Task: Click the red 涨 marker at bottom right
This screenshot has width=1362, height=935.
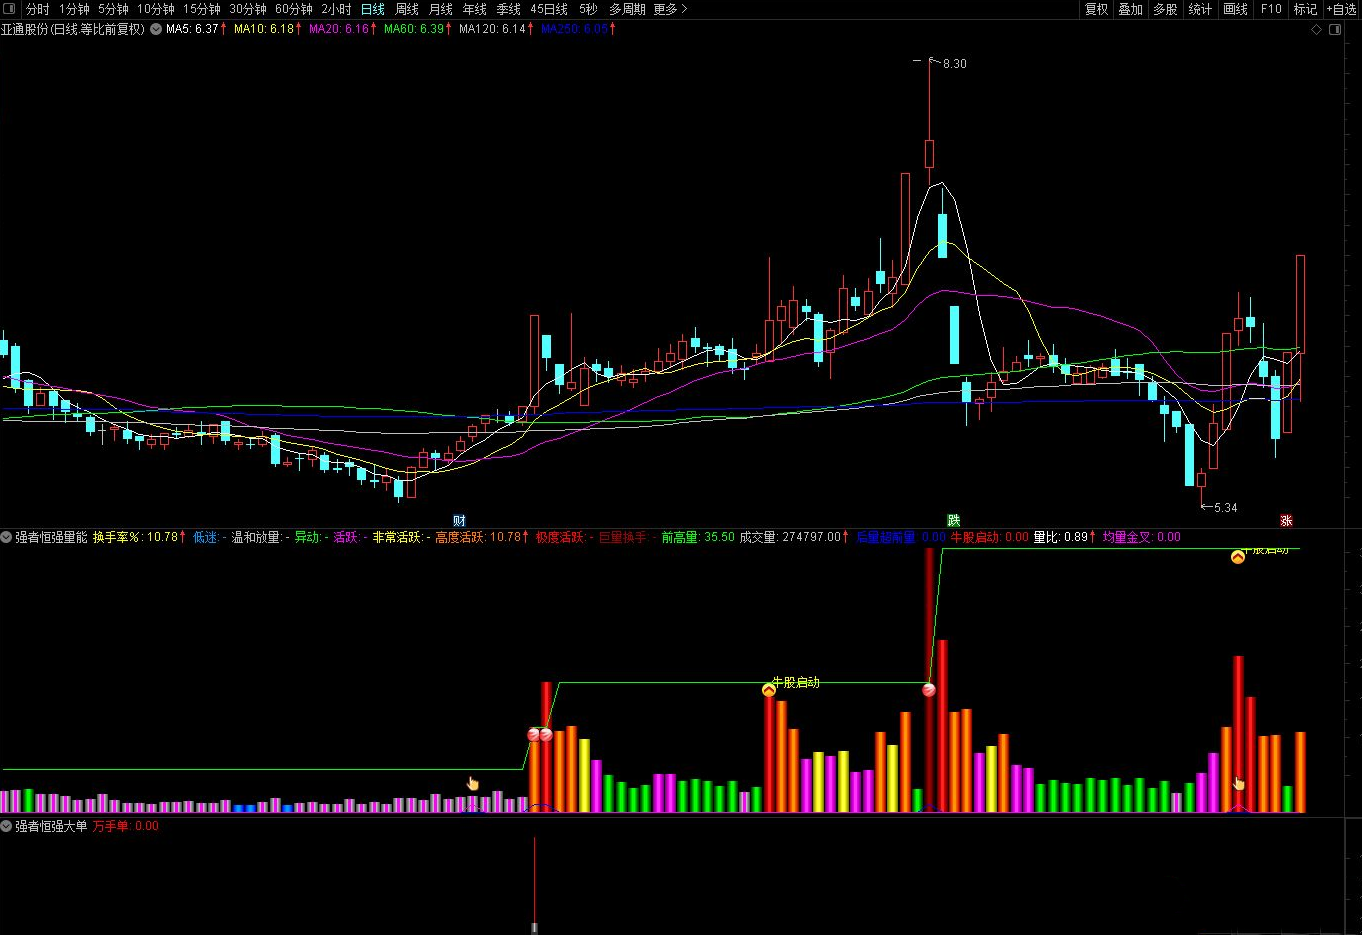Action: point(1286,521)
